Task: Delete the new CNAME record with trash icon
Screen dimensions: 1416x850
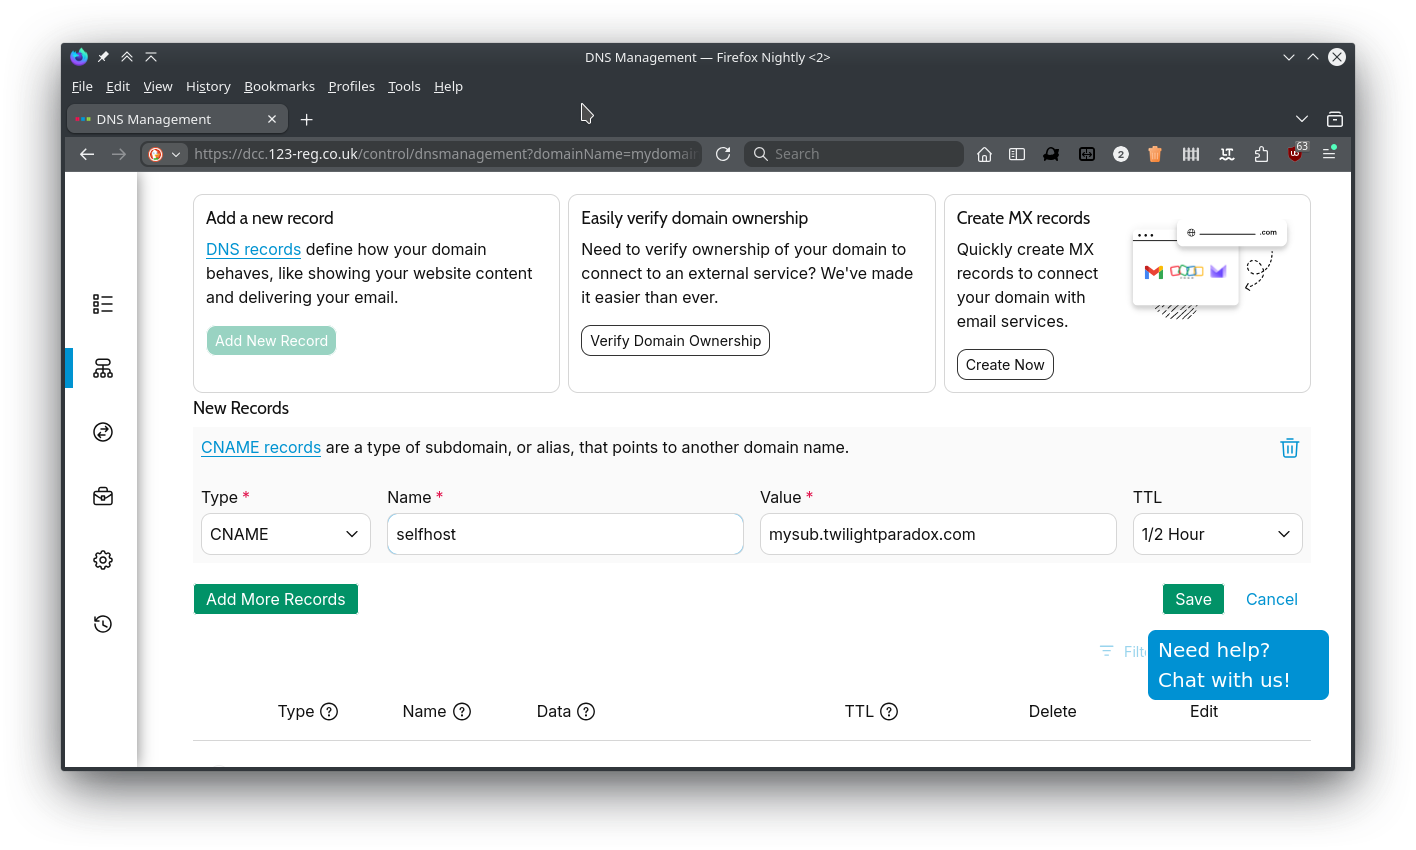Action: pyautogui.click(x=1289, y=448)
